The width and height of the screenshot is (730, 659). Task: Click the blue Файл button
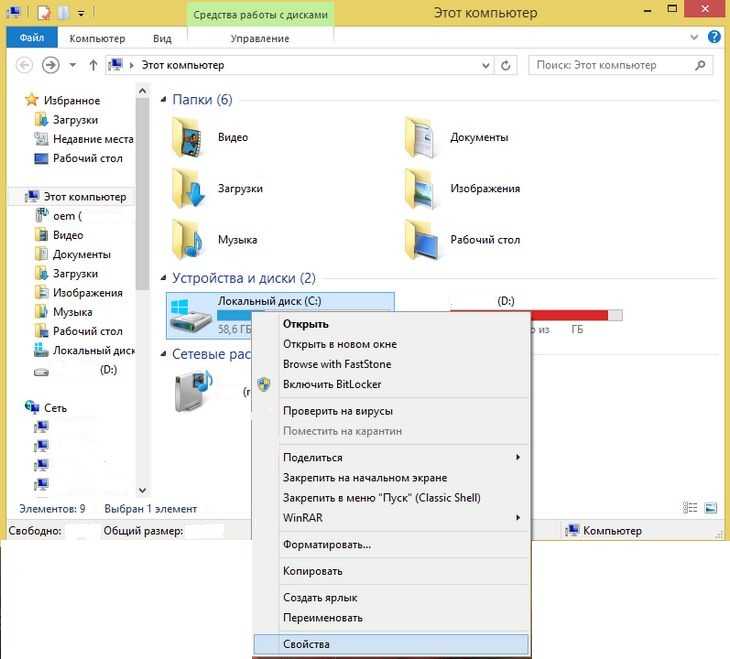tap(32, 39)
